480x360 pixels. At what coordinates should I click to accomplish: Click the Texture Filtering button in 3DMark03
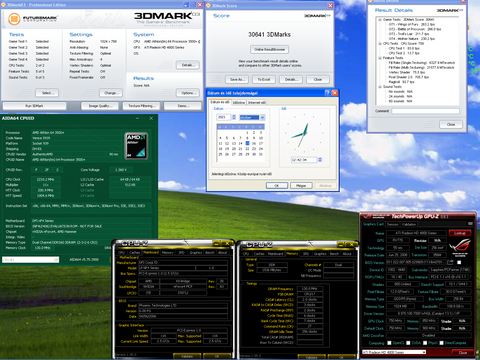click(141, 106)
